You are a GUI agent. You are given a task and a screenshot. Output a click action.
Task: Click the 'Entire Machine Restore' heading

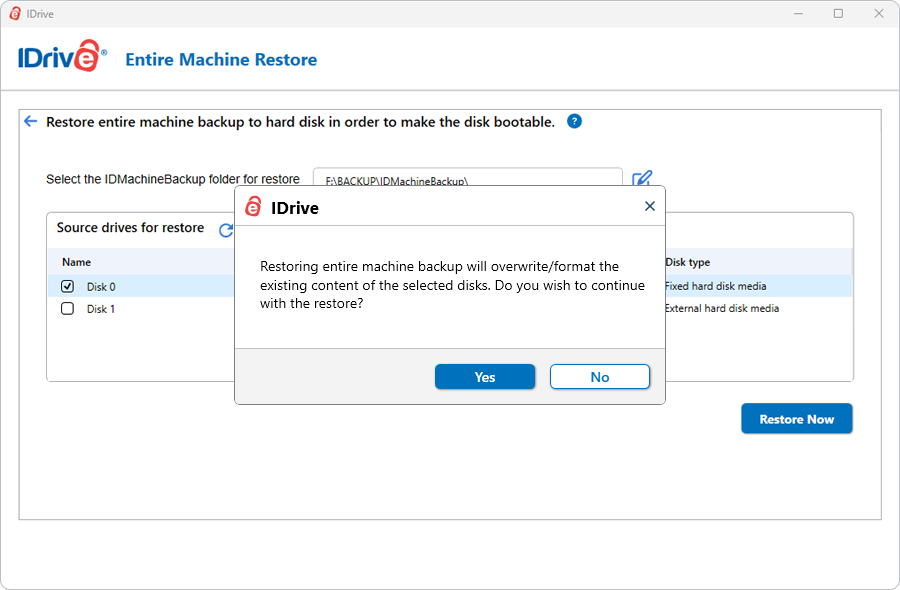pyautogui.click(x=221, y=60)
